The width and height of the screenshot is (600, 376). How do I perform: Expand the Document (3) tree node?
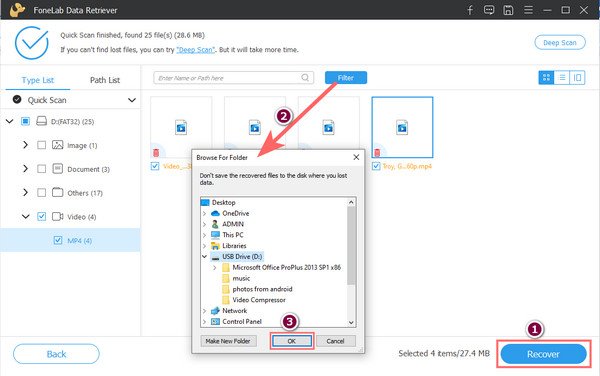coord(25,169)
